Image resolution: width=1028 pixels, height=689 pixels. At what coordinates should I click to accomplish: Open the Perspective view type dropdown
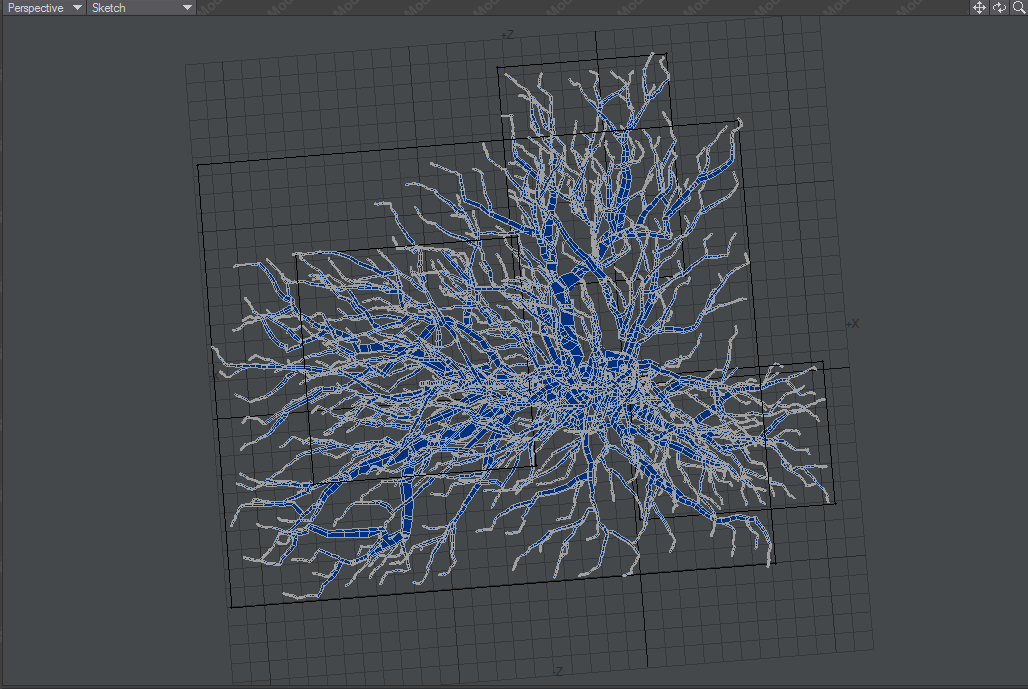pyautogui.click(x=44, y=8)
